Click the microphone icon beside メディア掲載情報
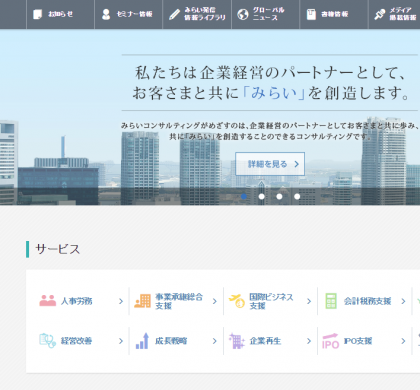The width and height of the screenshot is (420, 390). click(379, 14)
